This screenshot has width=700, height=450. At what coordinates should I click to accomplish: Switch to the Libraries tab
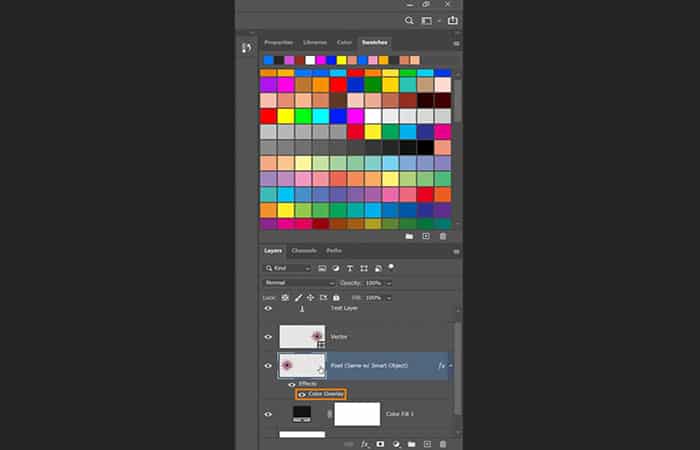(315, 43)
